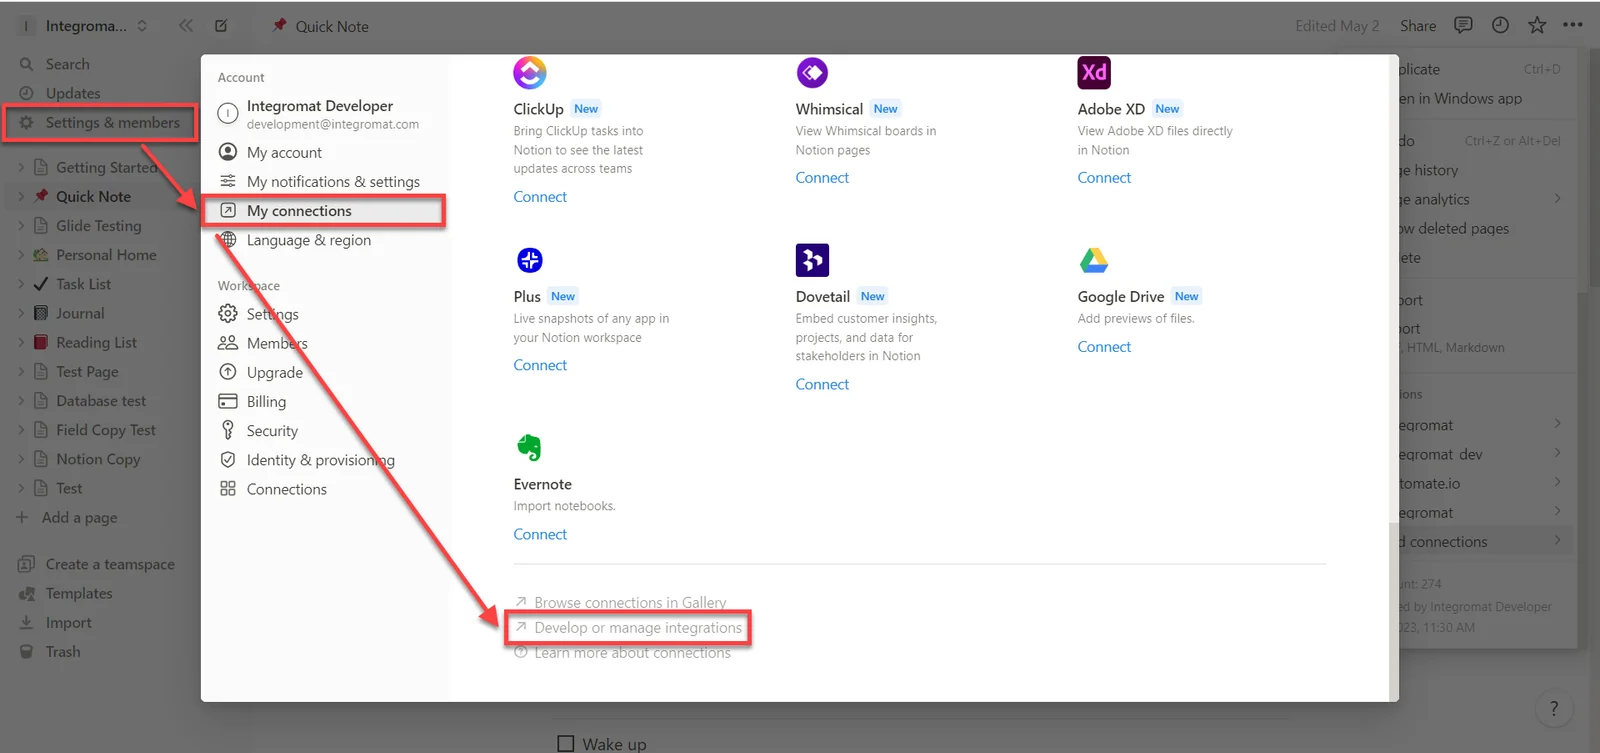Expand the Glide Testing page toggle
The image size is (1600, 753).
21,226
